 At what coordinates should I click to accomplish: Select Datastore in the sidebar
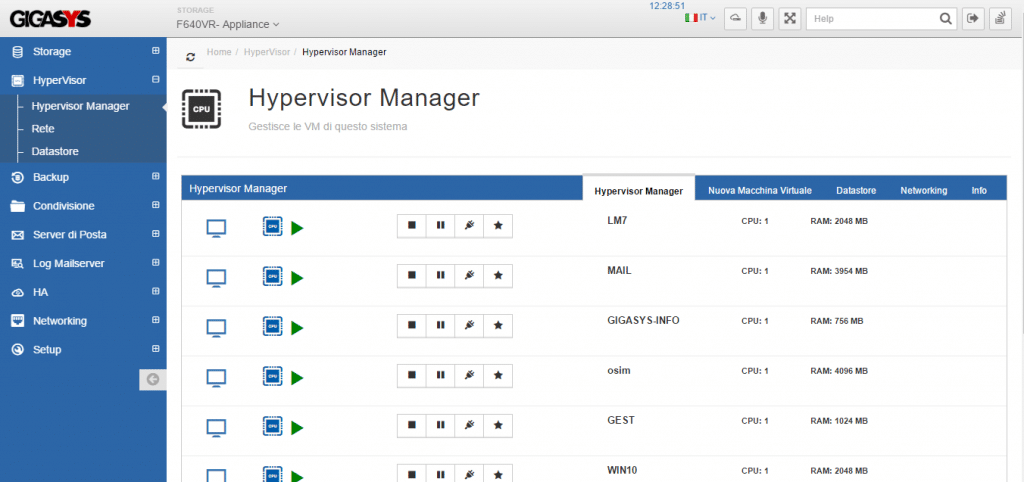[x=55, y=151]
